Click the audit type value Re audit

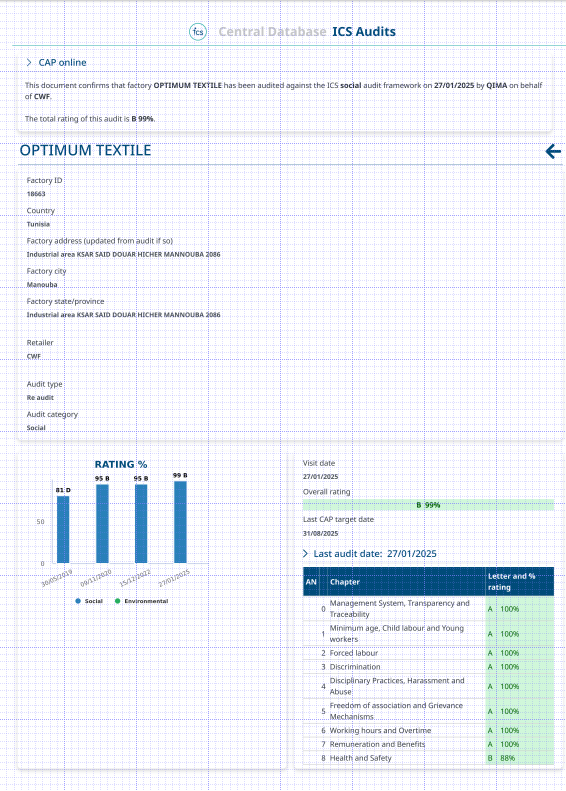click(40, 398)
